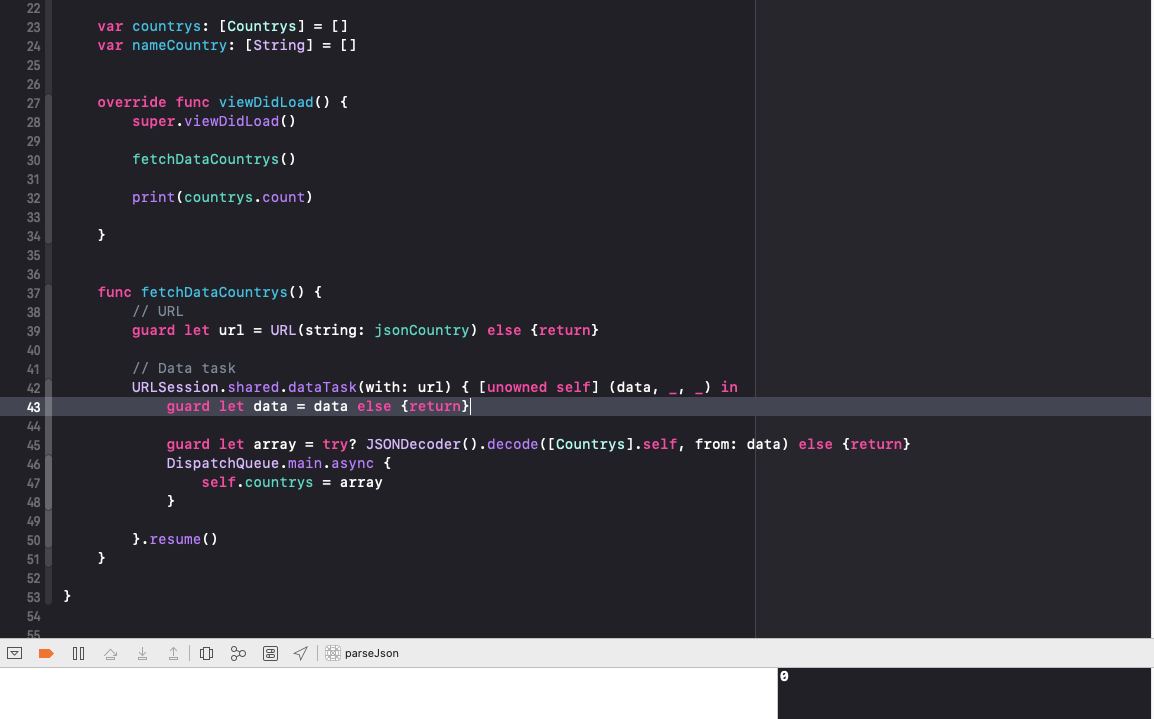The height and width of the screenshot is (719, 1154).
Task: Click the Step Over debug icon
Action: tap(110, 653)
